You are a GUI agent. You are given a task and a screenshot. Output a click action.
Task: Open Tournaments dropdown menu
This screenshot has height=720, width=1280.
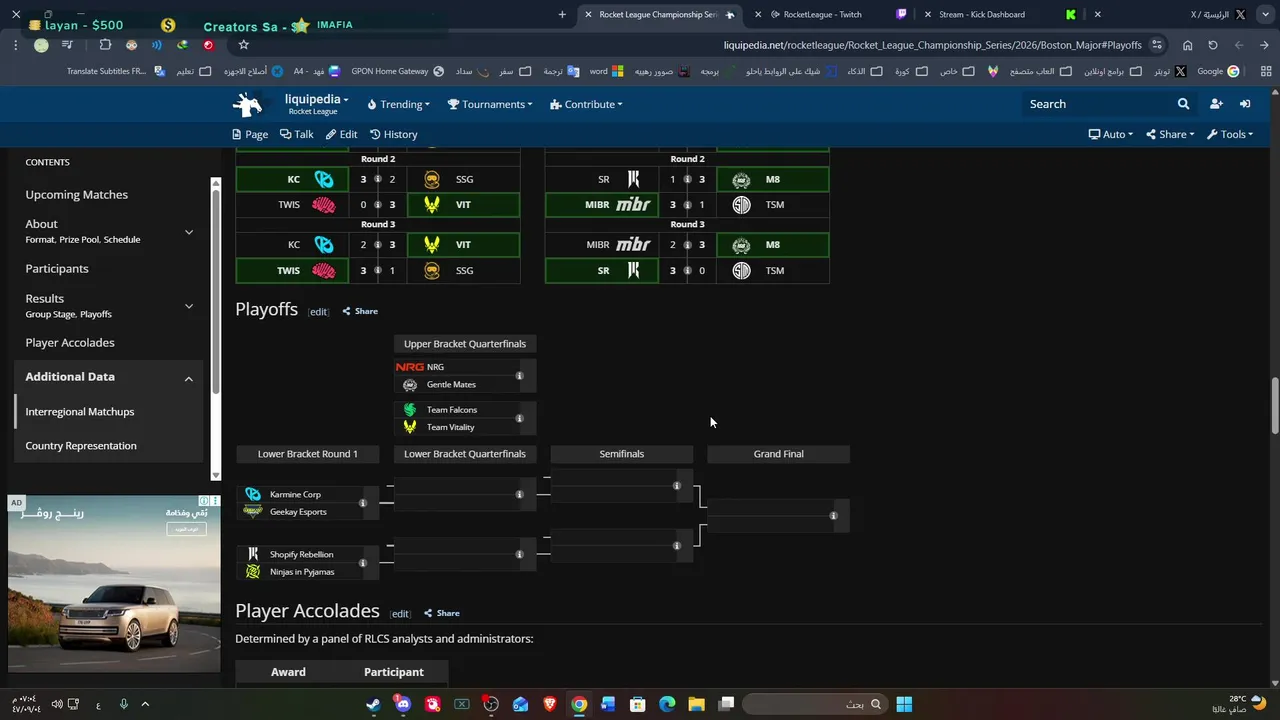click(490, 104)
